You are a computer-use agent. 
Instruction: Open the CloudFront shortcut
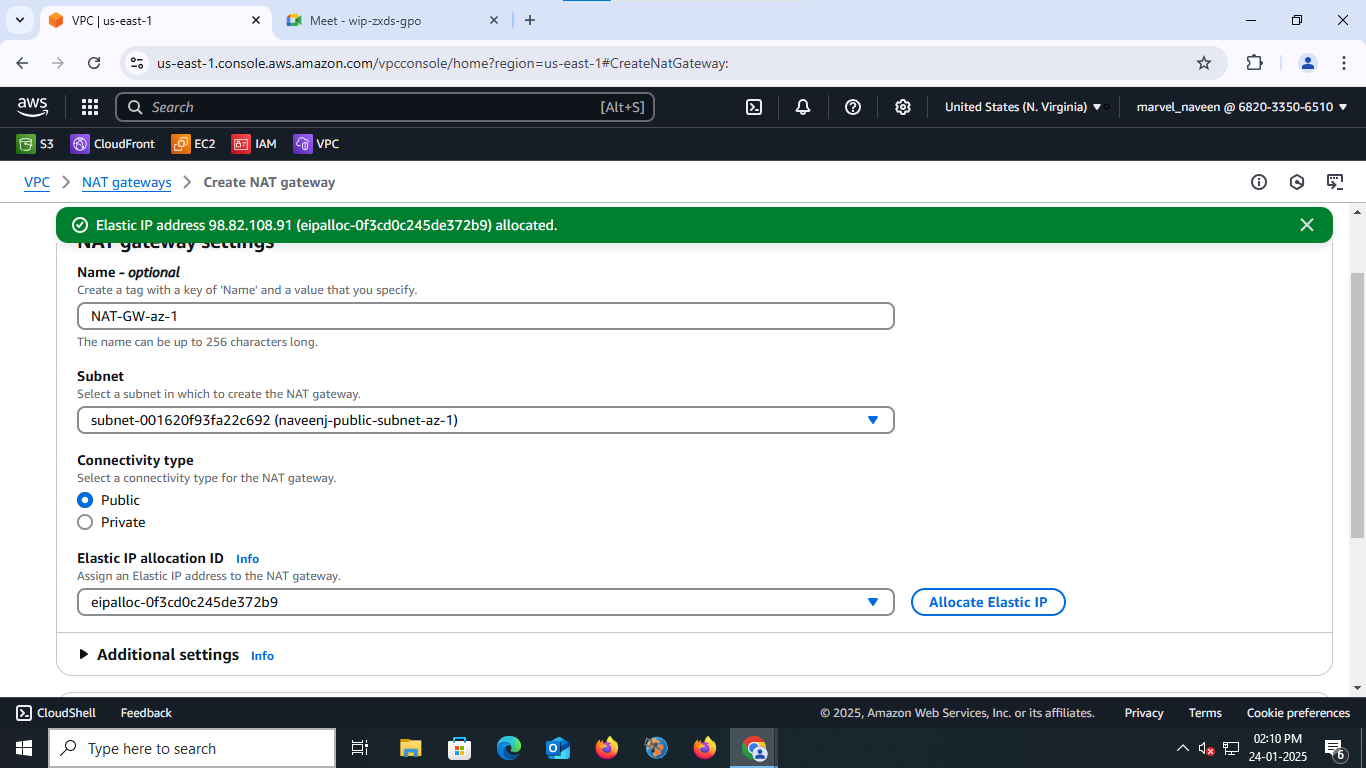pos(113,144)
